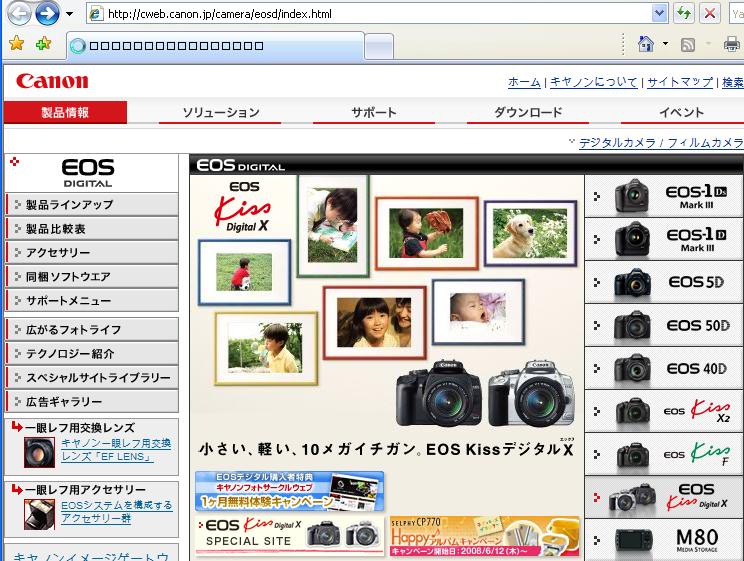The height and width of the screenshot is (561, 744).
Task: Click the Add to Favorites icon
Action: (44, 44)
